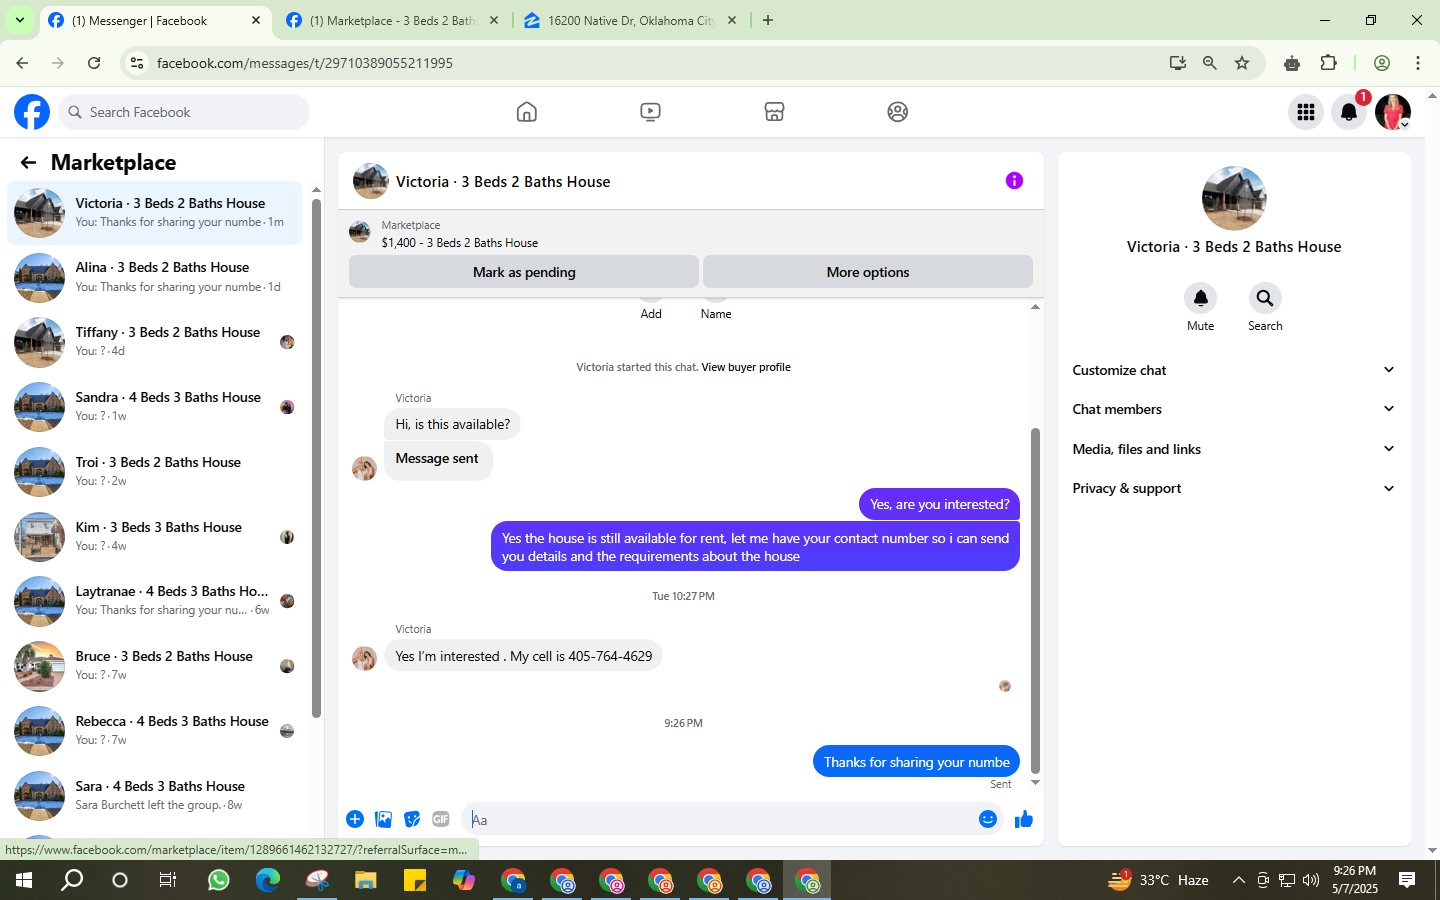Choose a sticker icon
The image size is (1440, 900).
[412, 819]
